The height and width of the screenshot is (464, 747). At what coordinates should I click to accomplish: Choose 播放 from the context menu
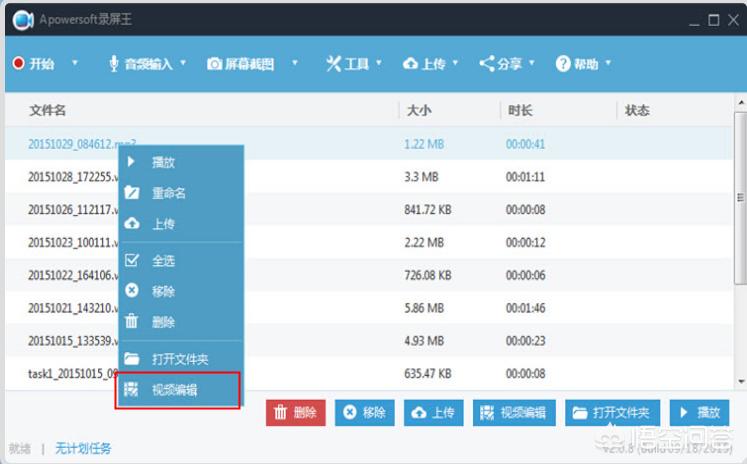click(181, 162)
